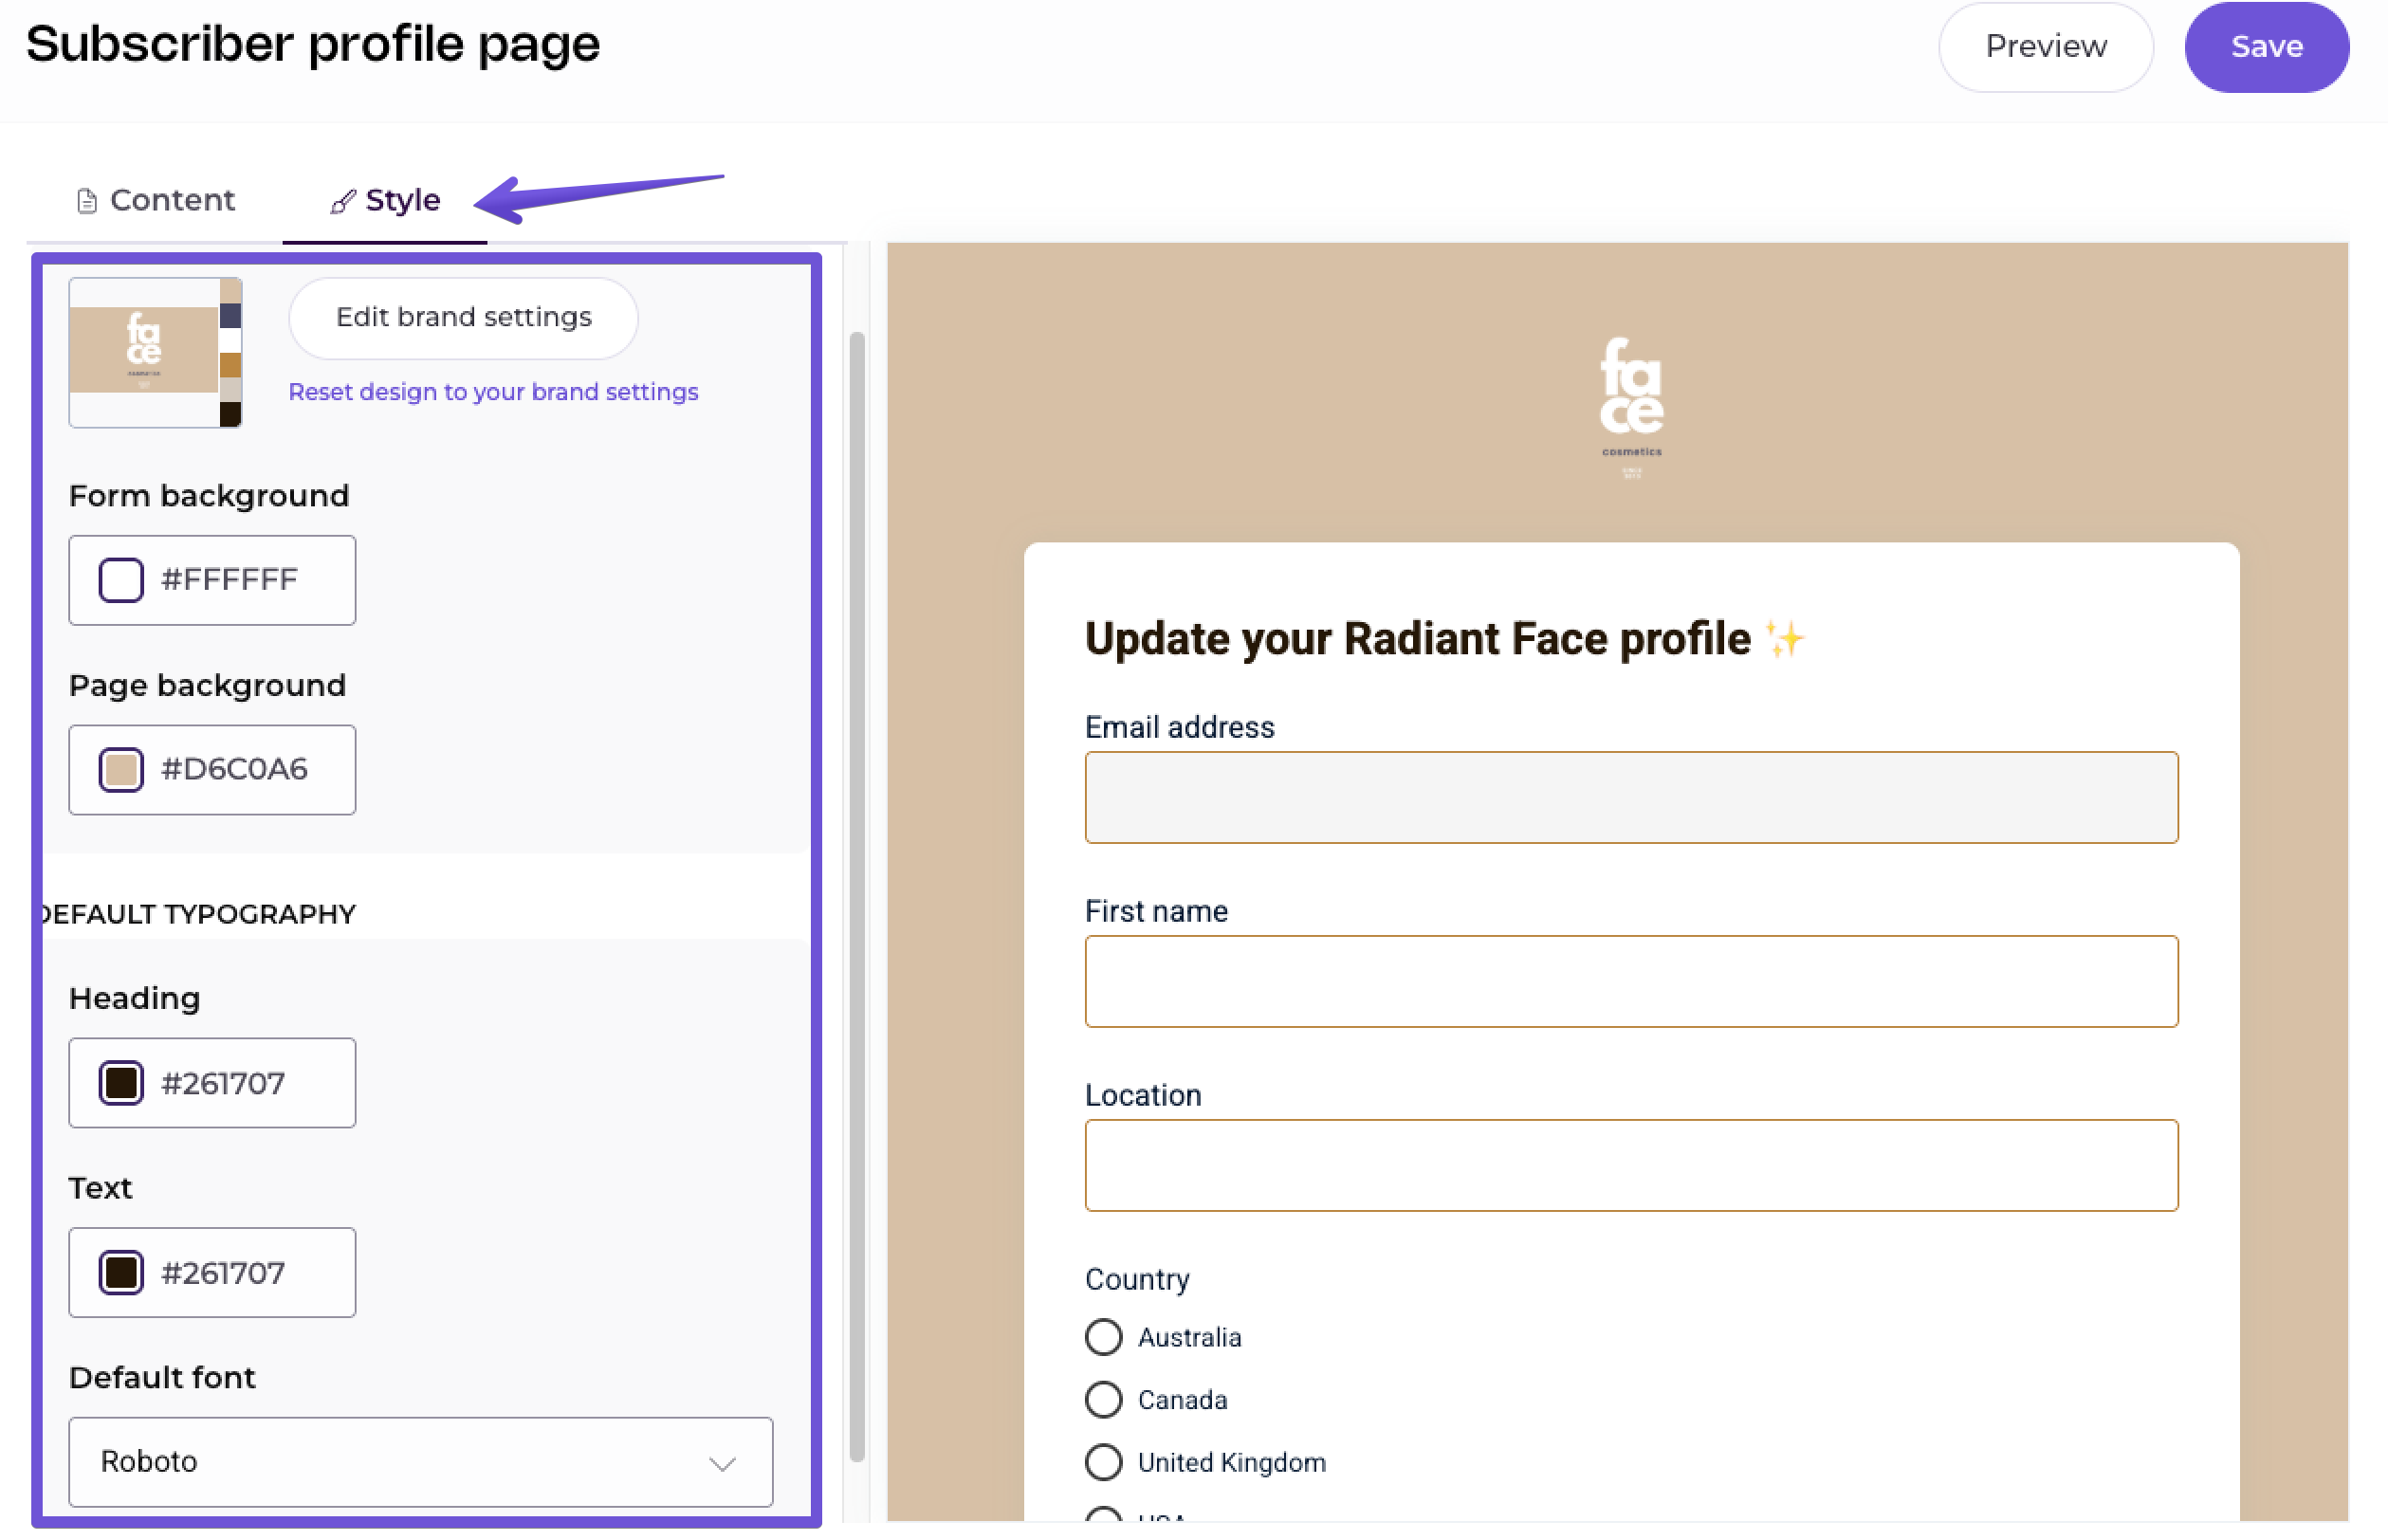Viewport: 2388px width, 1540px height.
Task: Click the First name input field
Action: [x=1631, y=981]
